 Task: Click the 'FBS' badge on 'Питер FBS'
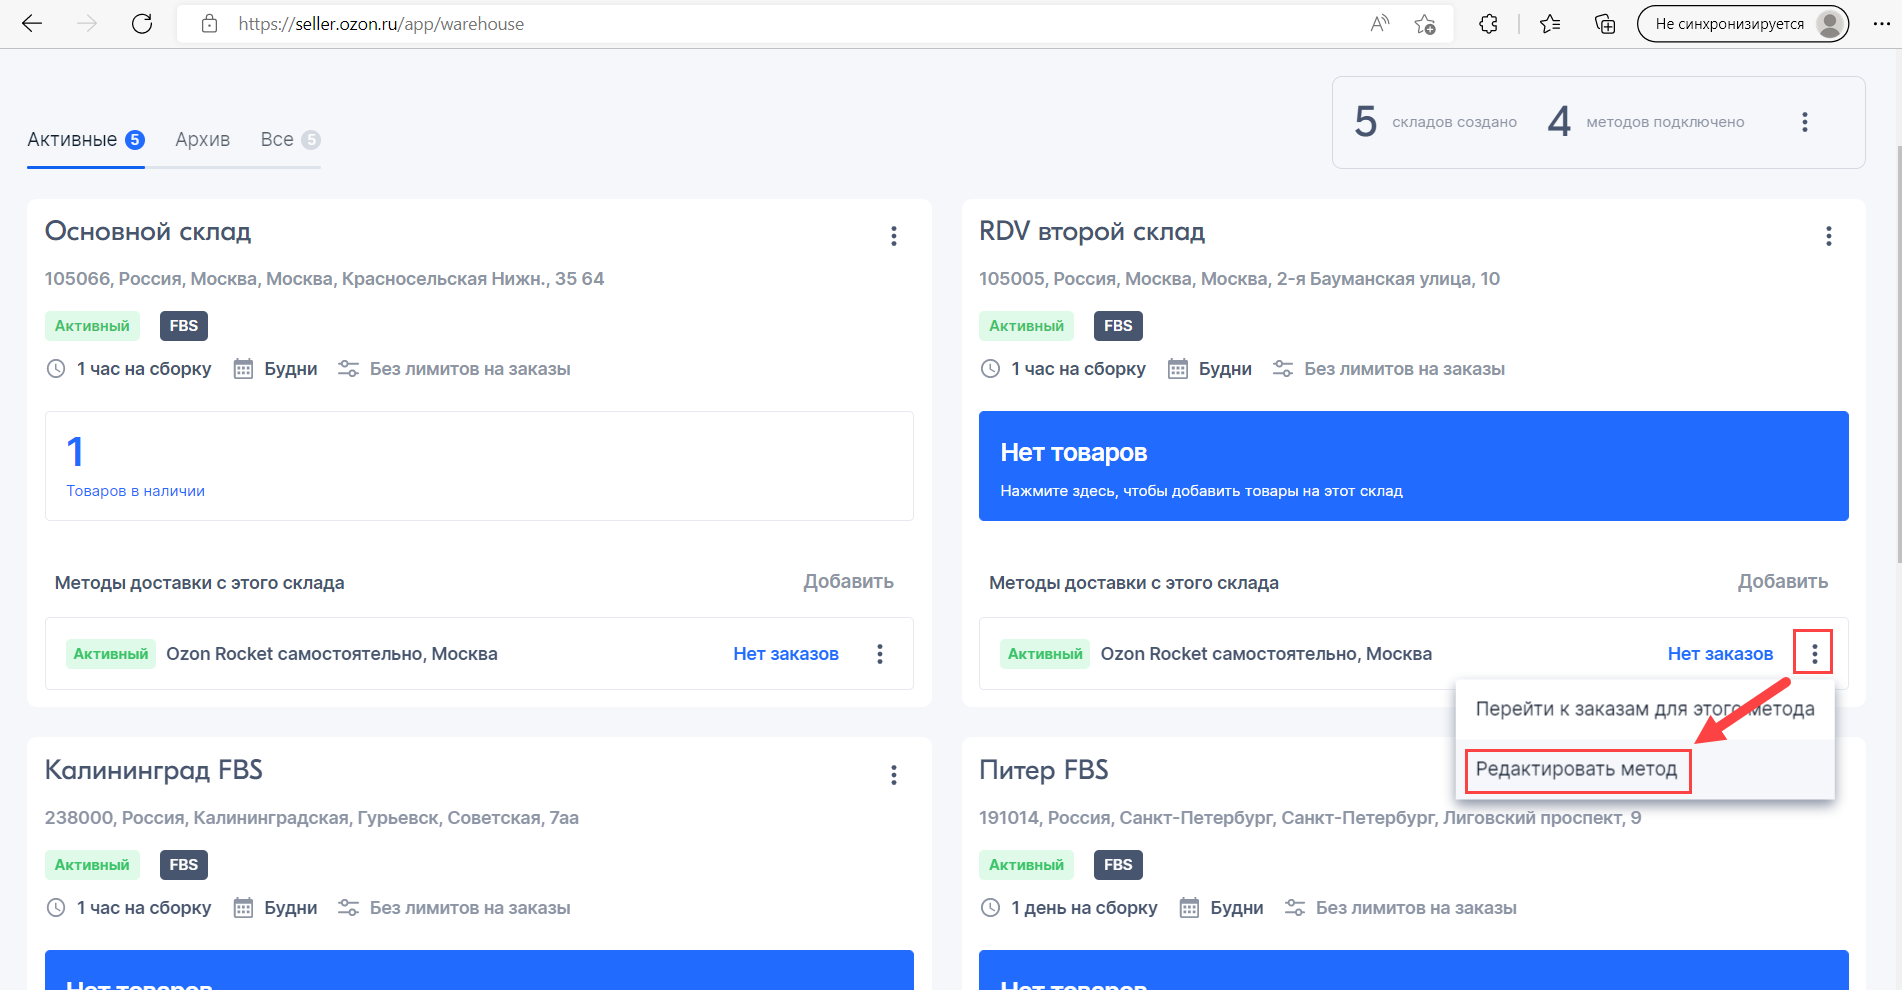pos(1118,865)
